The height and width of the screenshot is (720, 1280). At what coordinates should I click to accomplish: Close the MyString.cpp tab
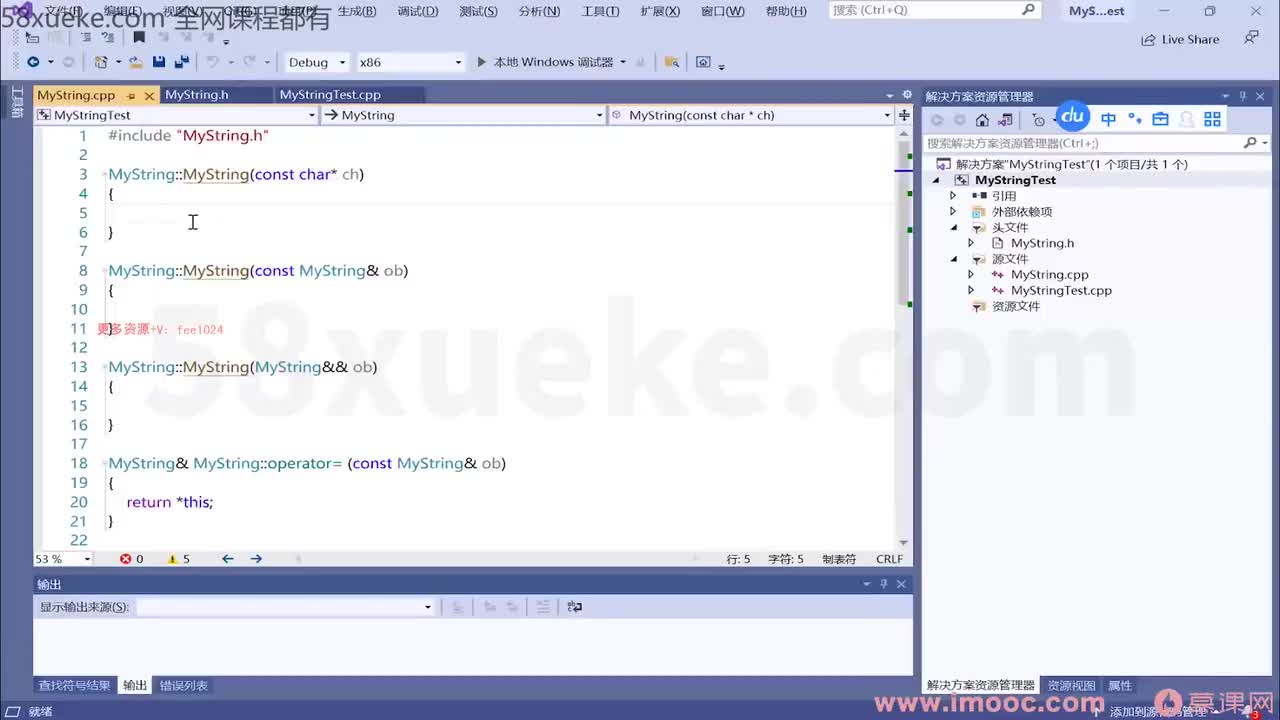150,96
